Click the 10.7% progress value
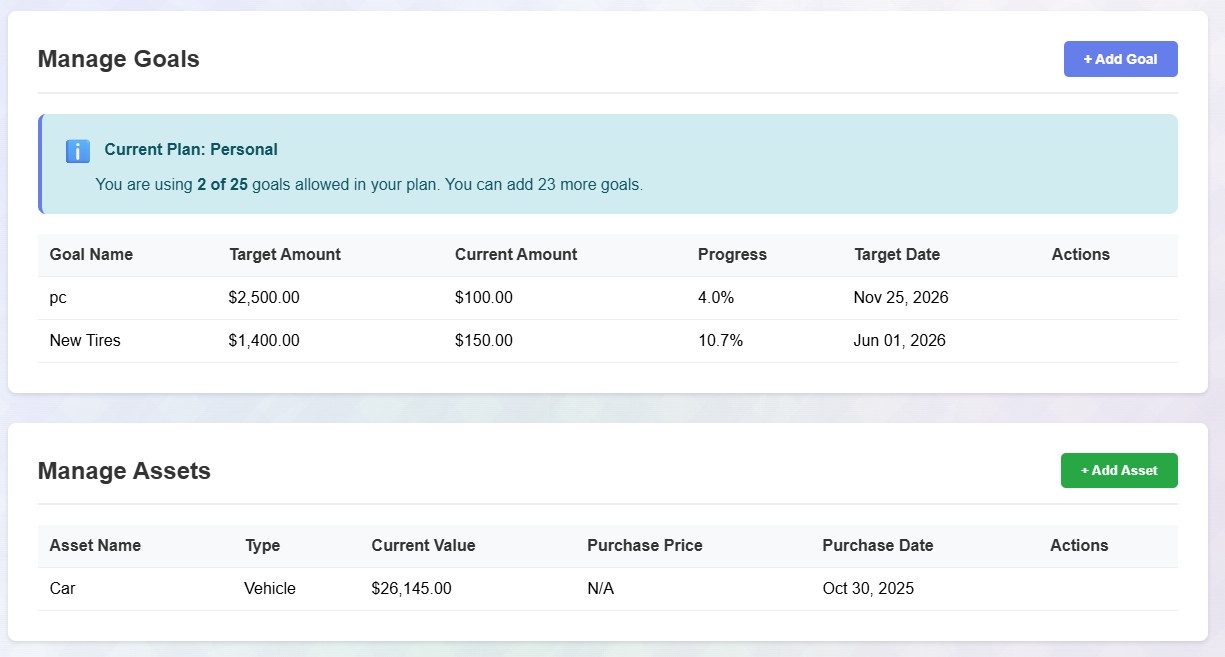 [720, 340]
